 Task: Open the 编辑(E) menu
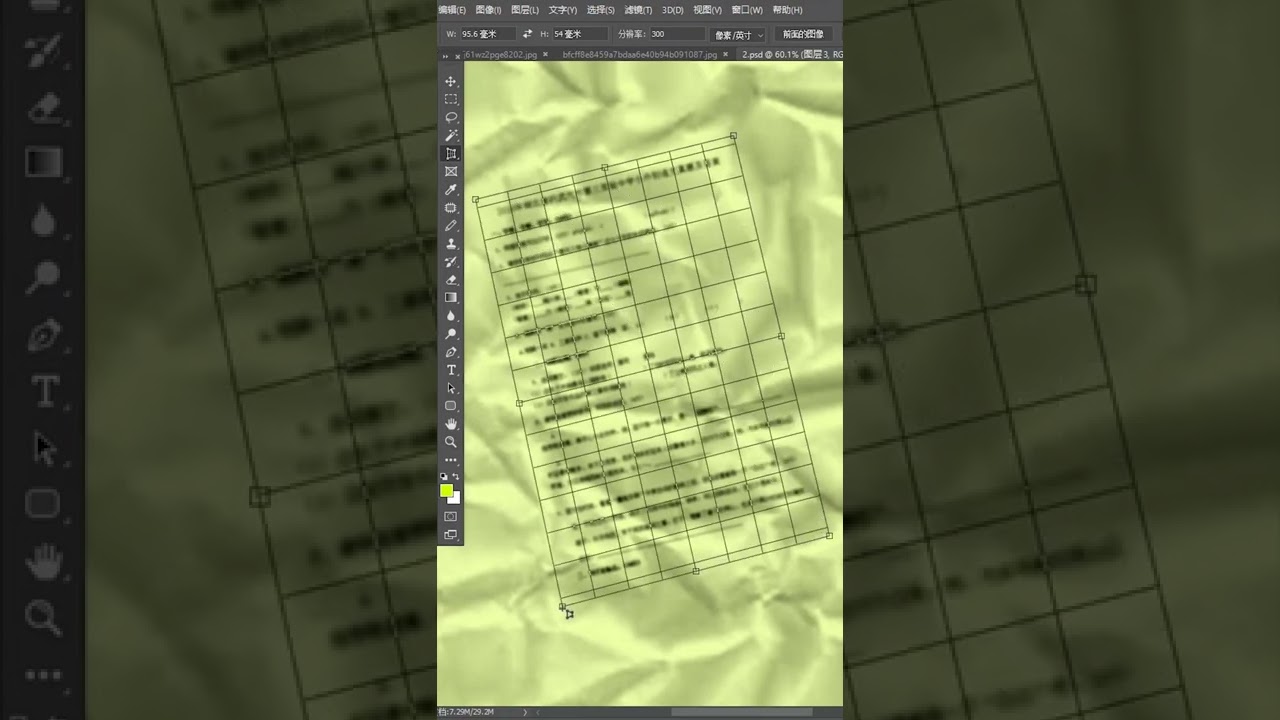[x=452, y=10]
